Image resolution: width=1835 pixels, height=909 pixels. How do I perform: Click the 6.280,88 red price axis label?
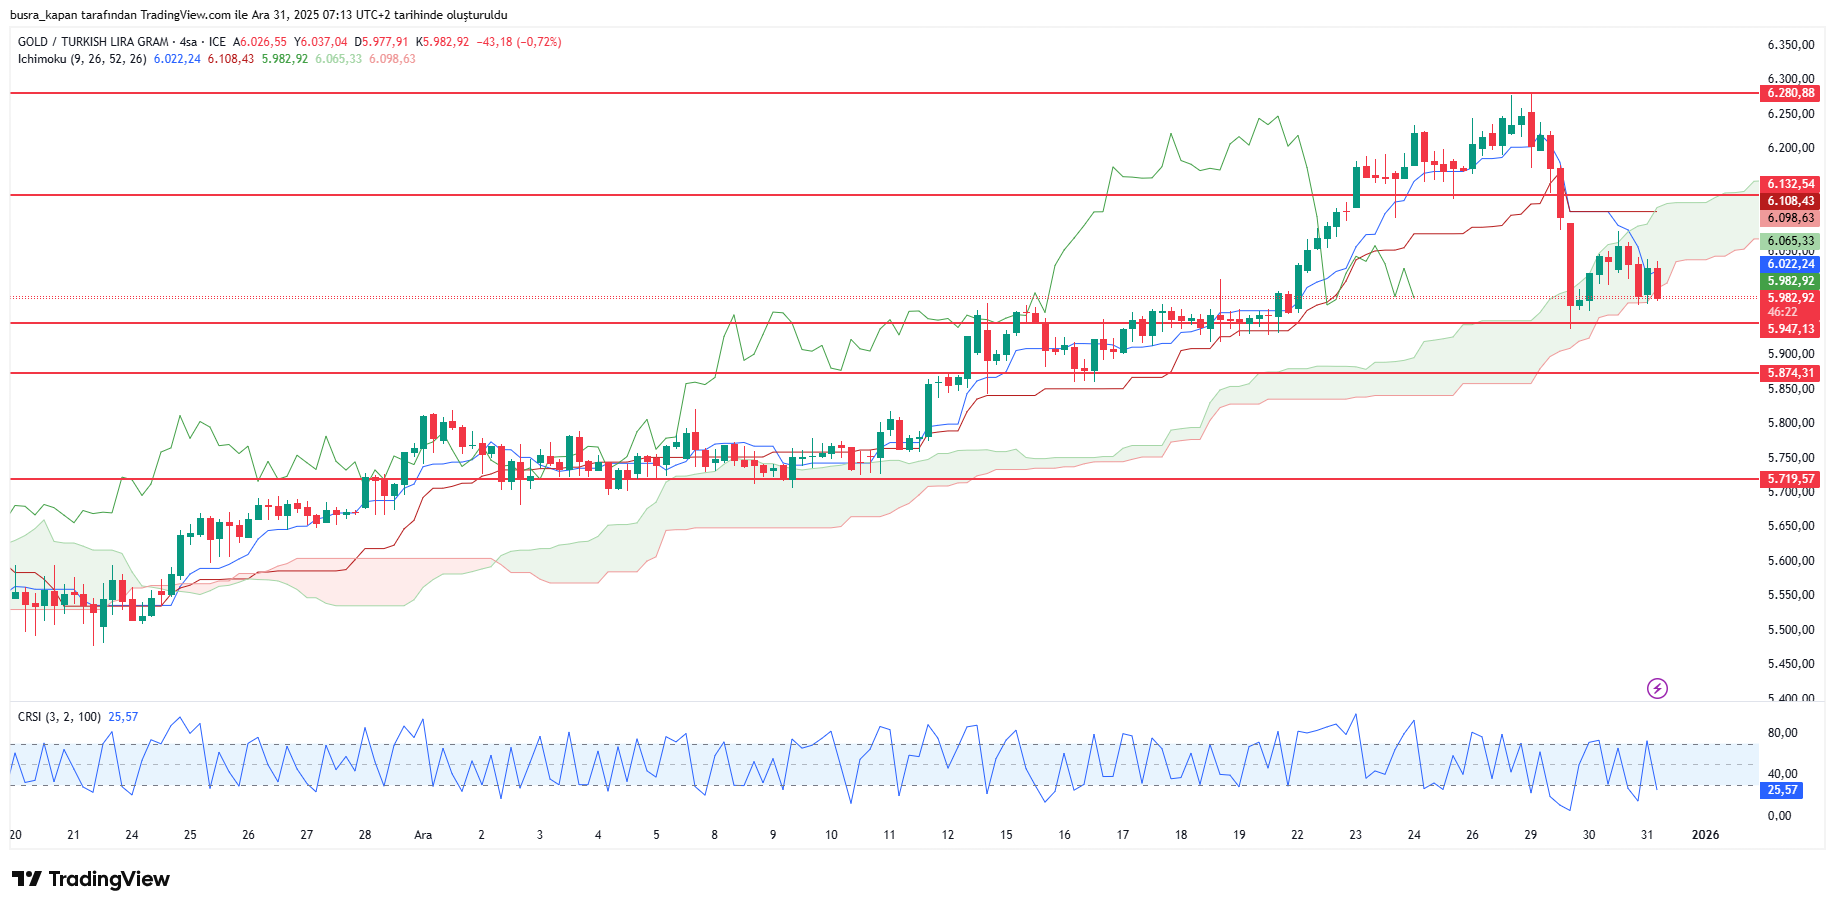click(1790, 93)
